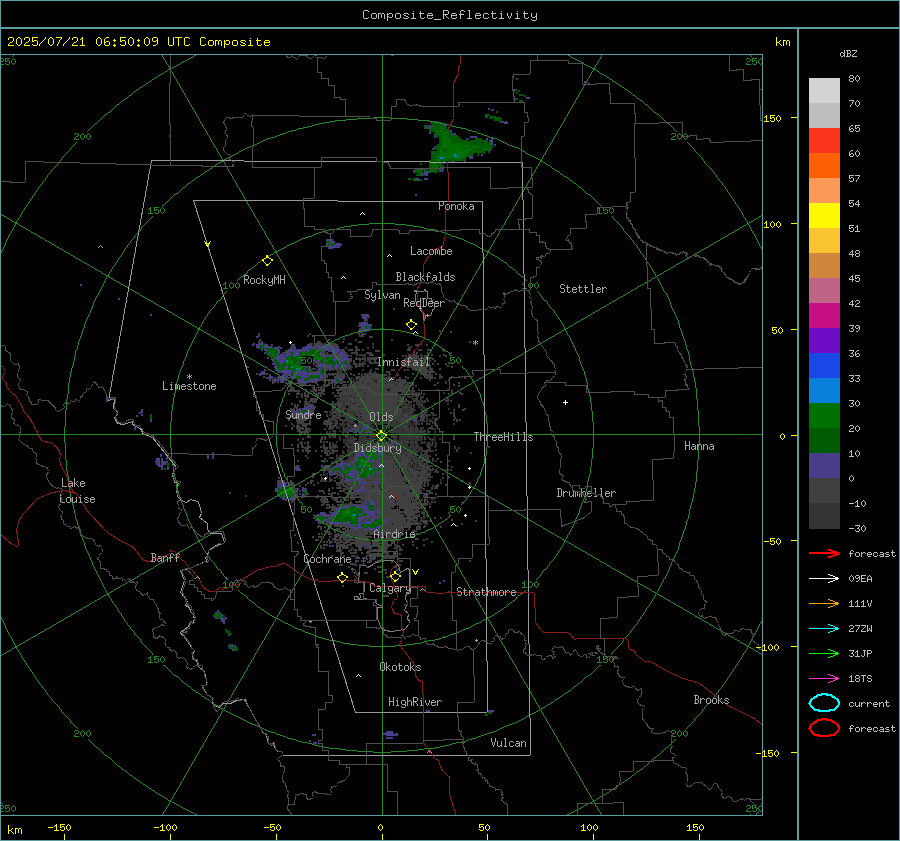900x841 pixels.
Task: Click the magenta 18TS arrow icon
Action: 824,679
